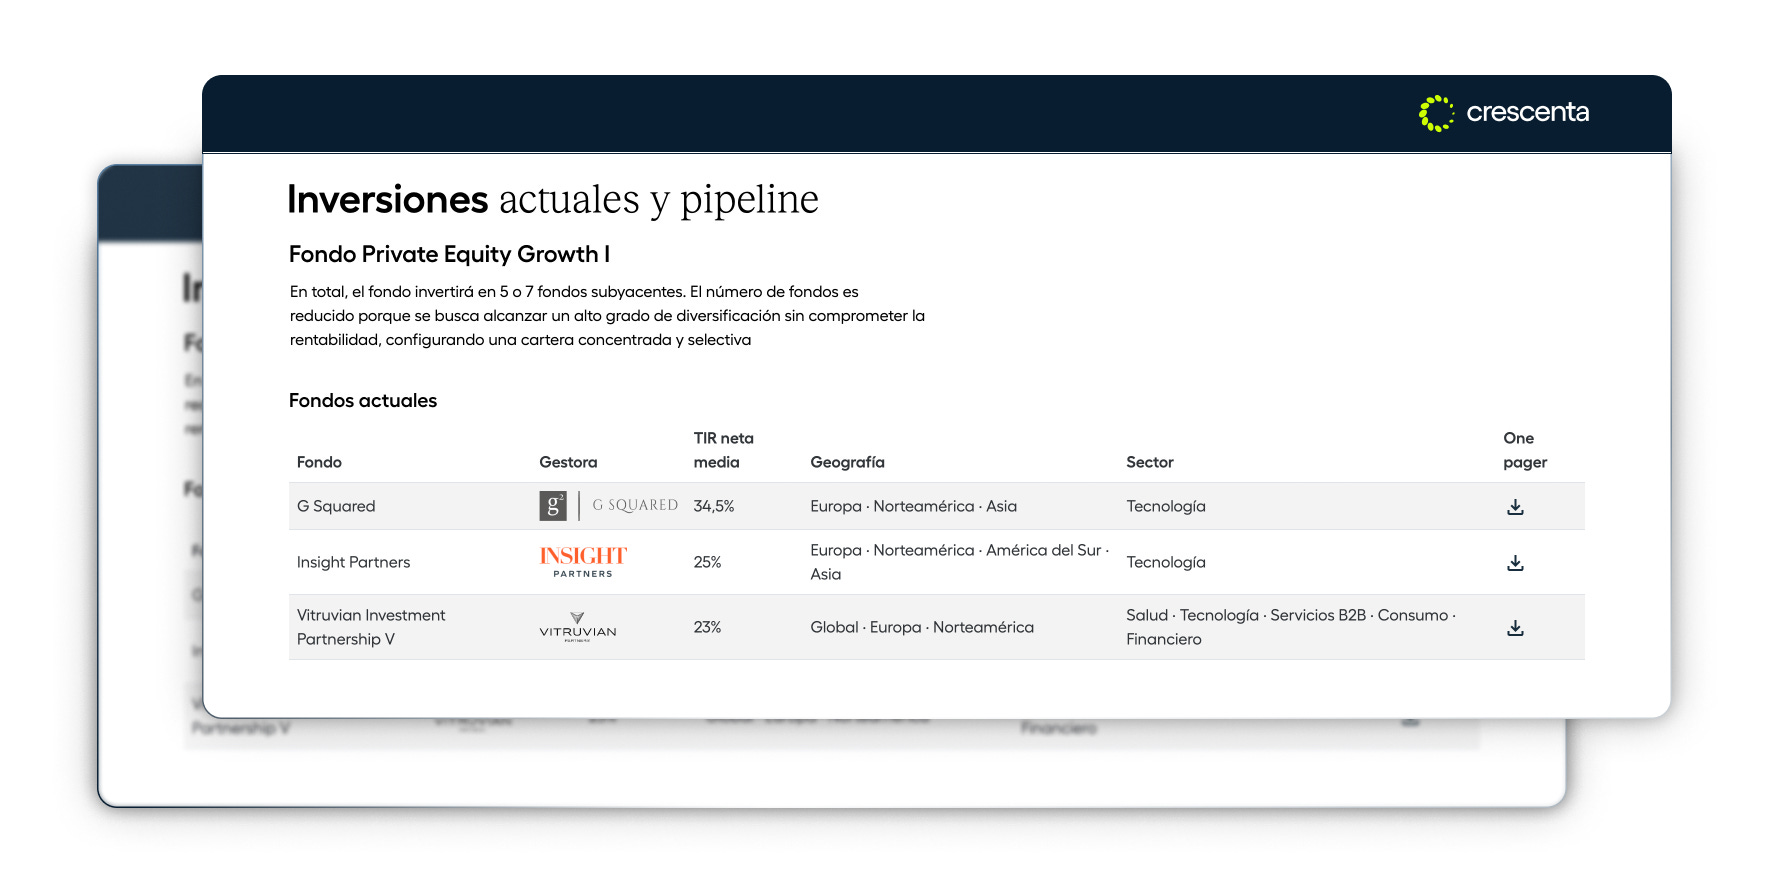Download the G Squared one pager
1770x883 pixels.
(x=1515, y=507)
